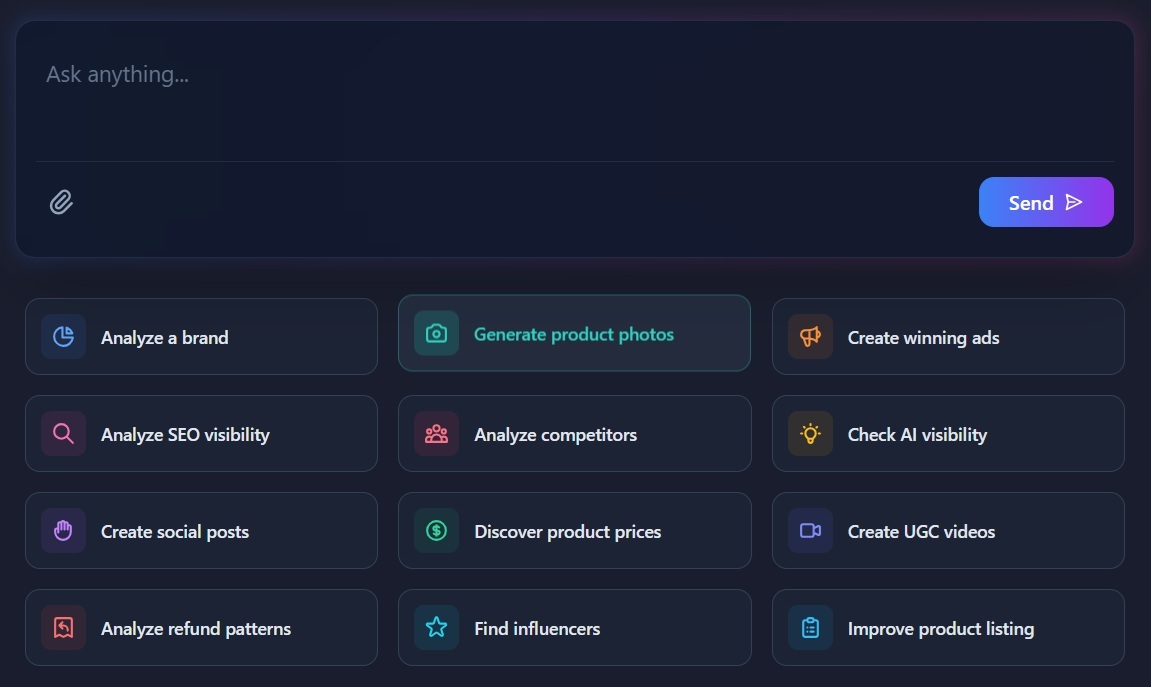This screenshot has height=687, width=1151.
Task: Click the refund patterns receipt icon
Action: point(63,628)
